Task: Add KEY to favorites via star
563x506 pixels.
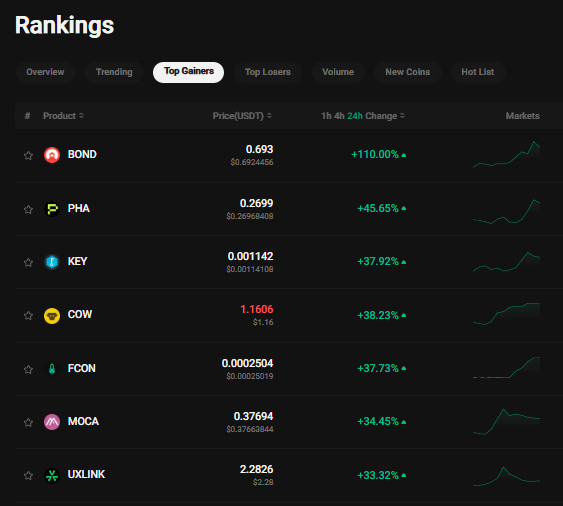Action: tap(28, 262)
